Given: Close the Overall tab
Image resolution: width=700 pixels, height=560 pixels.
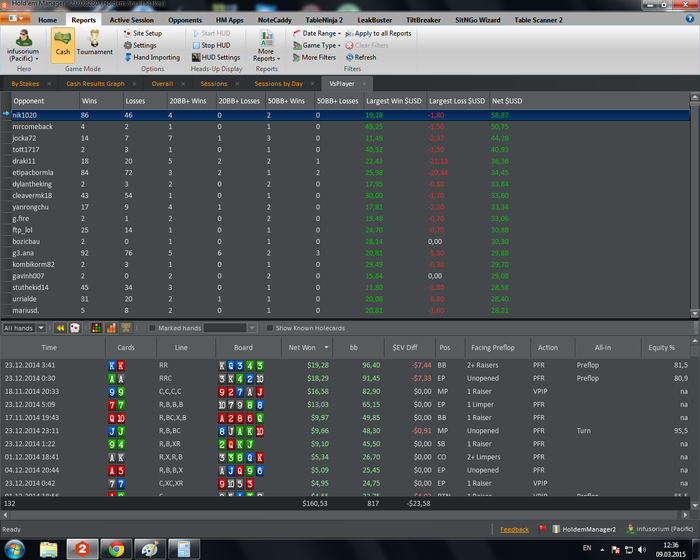Looking at the screenshot, I should (183, 84).
